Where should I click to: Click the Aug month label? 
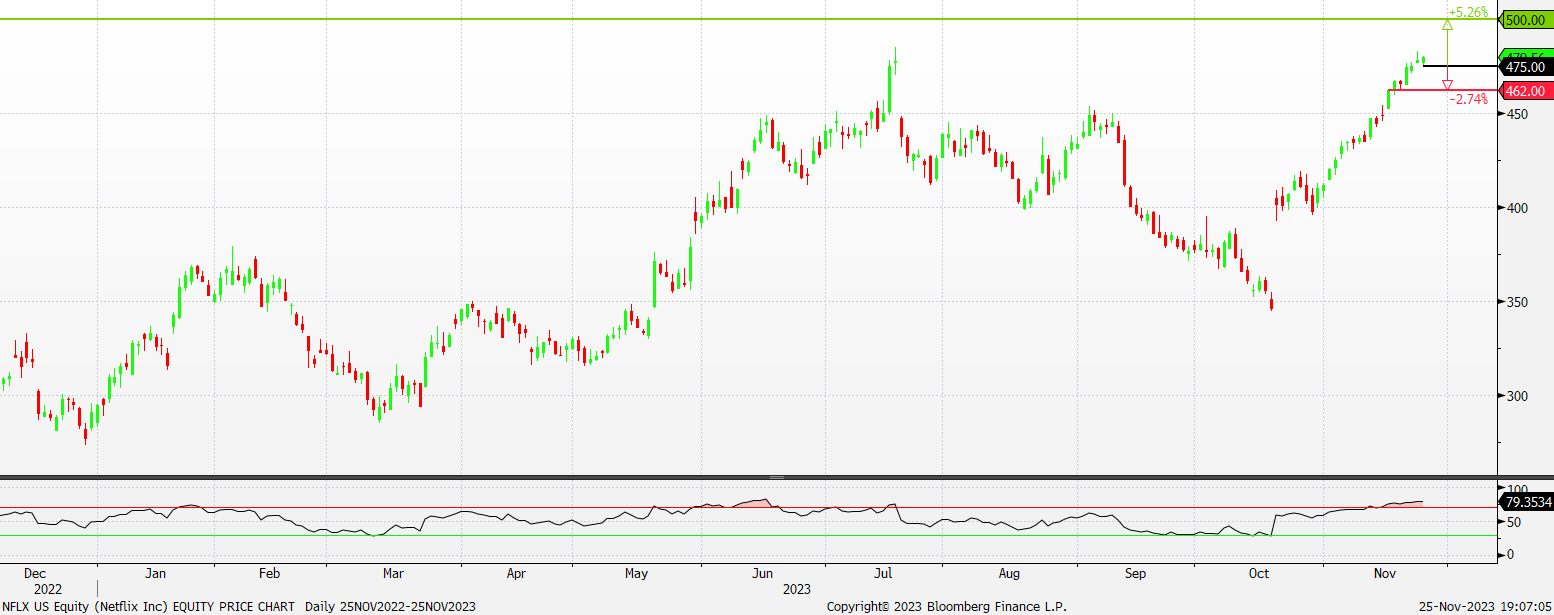click(1009, 574)
